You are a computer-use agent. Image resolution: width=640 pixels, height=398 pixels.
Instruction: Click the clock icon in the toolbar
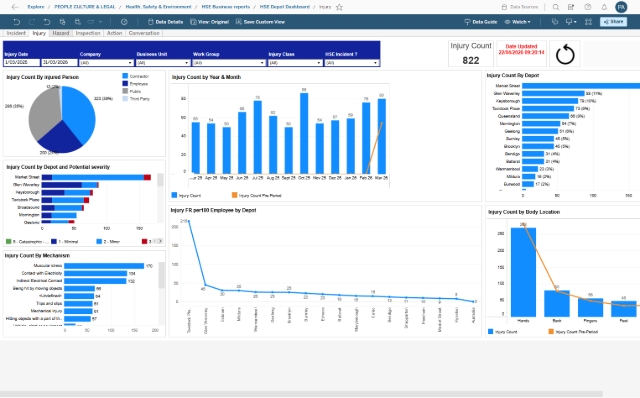tap(124, 22)
